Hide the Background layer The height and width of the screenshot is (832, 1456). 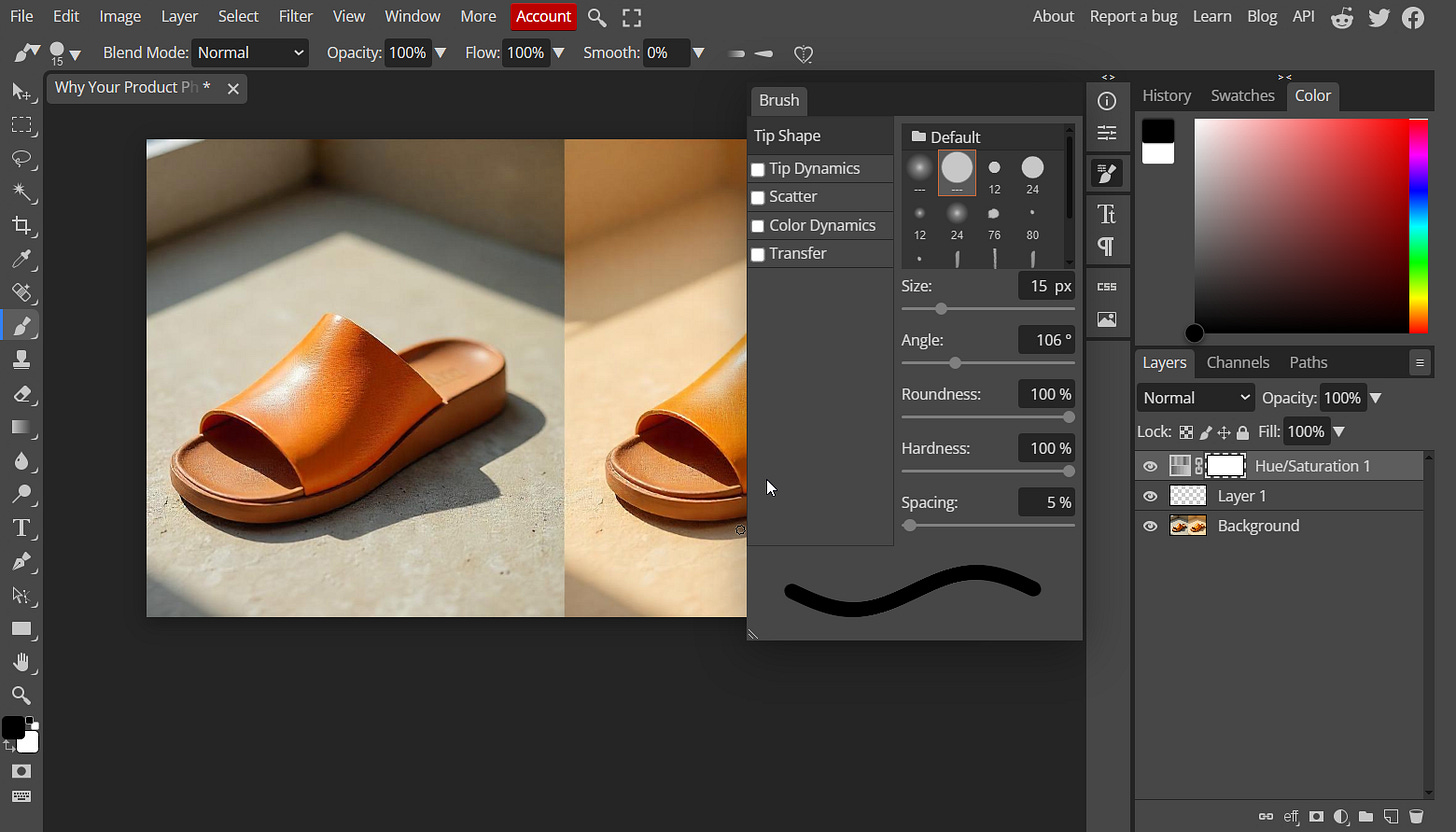pyautogui.click(x=1150, y=525)
